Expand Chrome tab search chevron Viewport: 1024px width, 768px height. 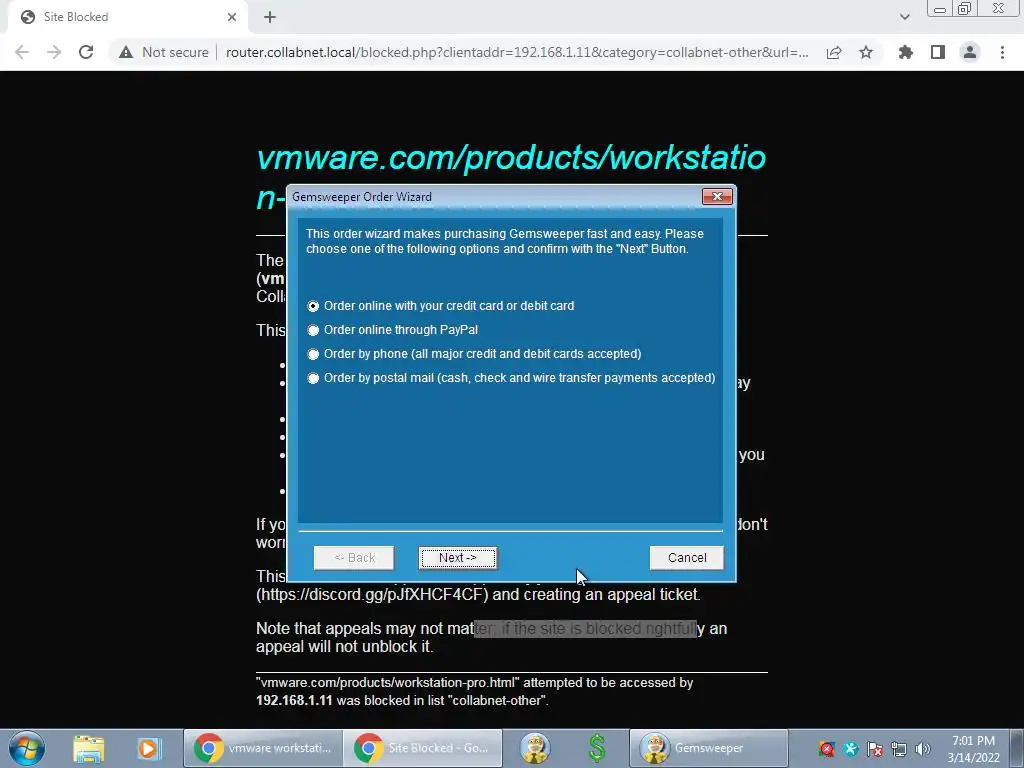[x=904, y=18]
